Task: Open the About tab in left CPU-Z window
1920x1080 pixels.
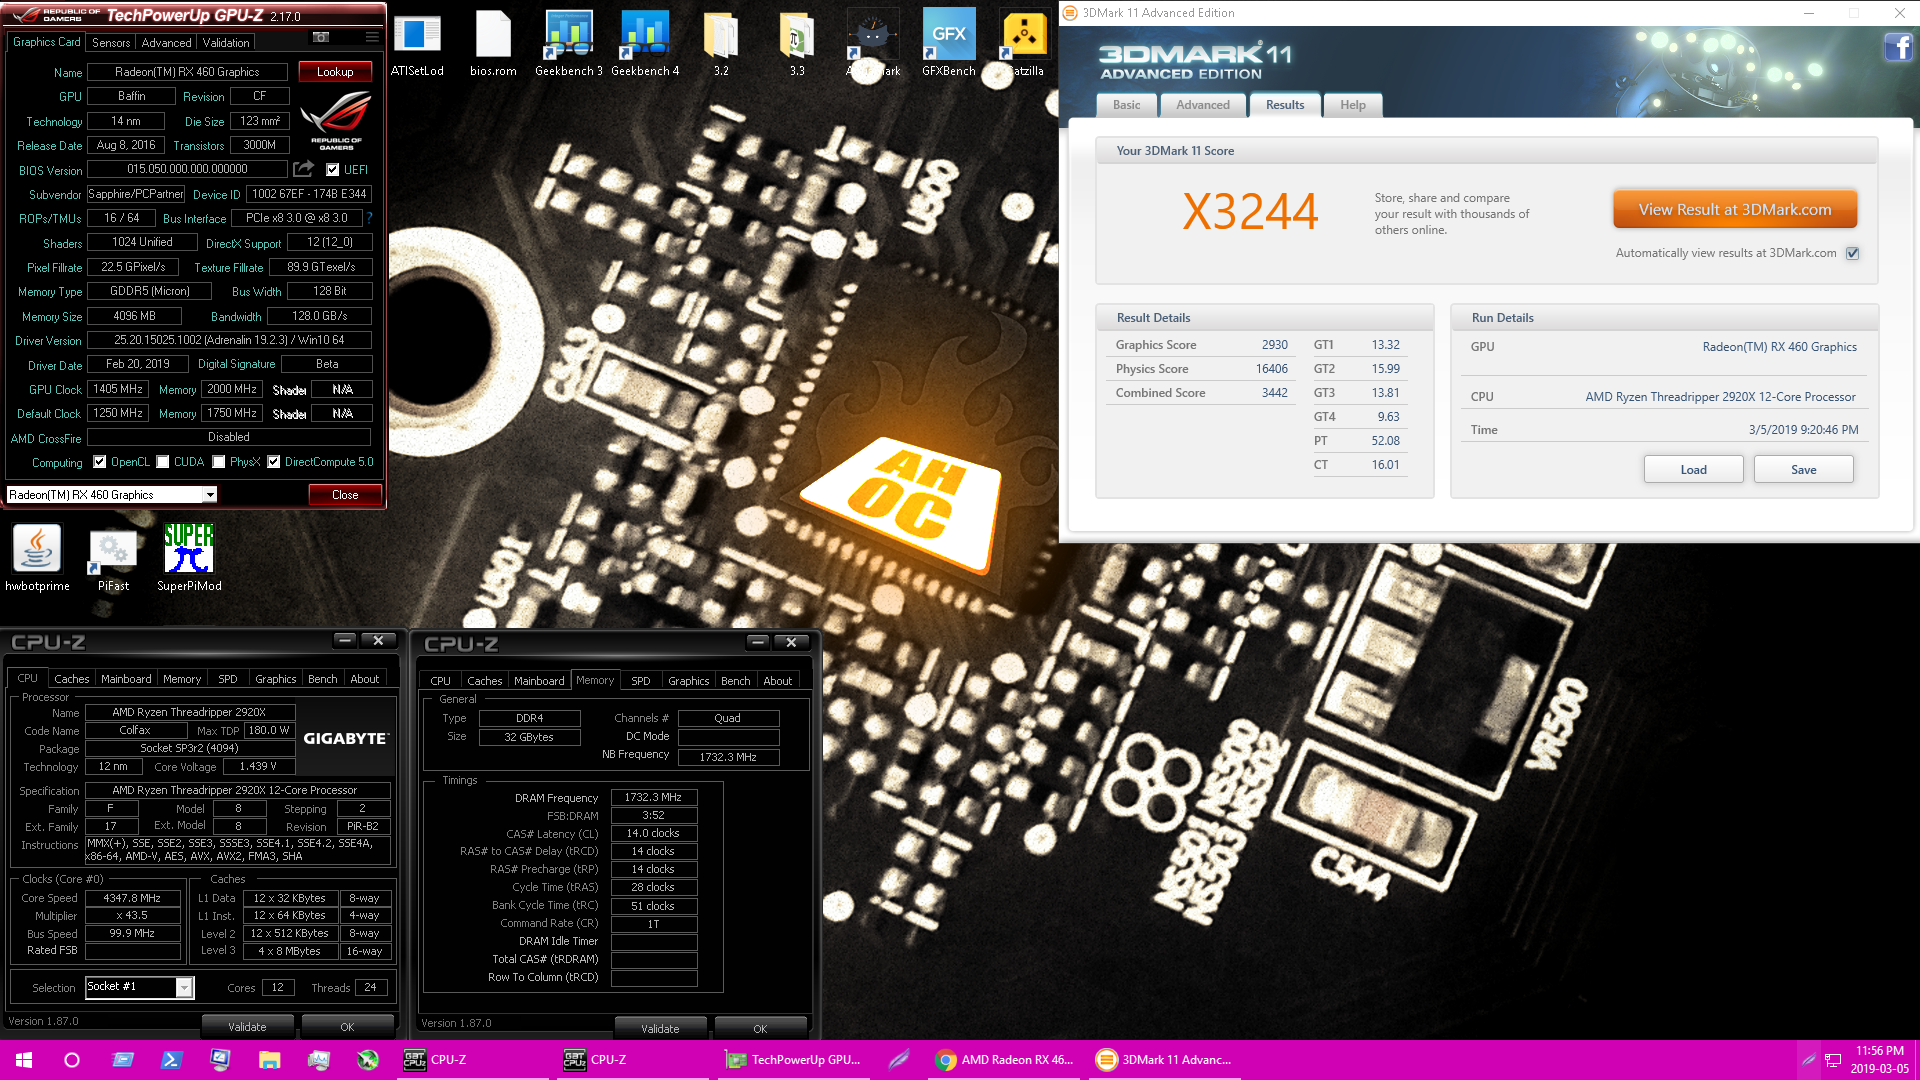Action: coord(364,679)
